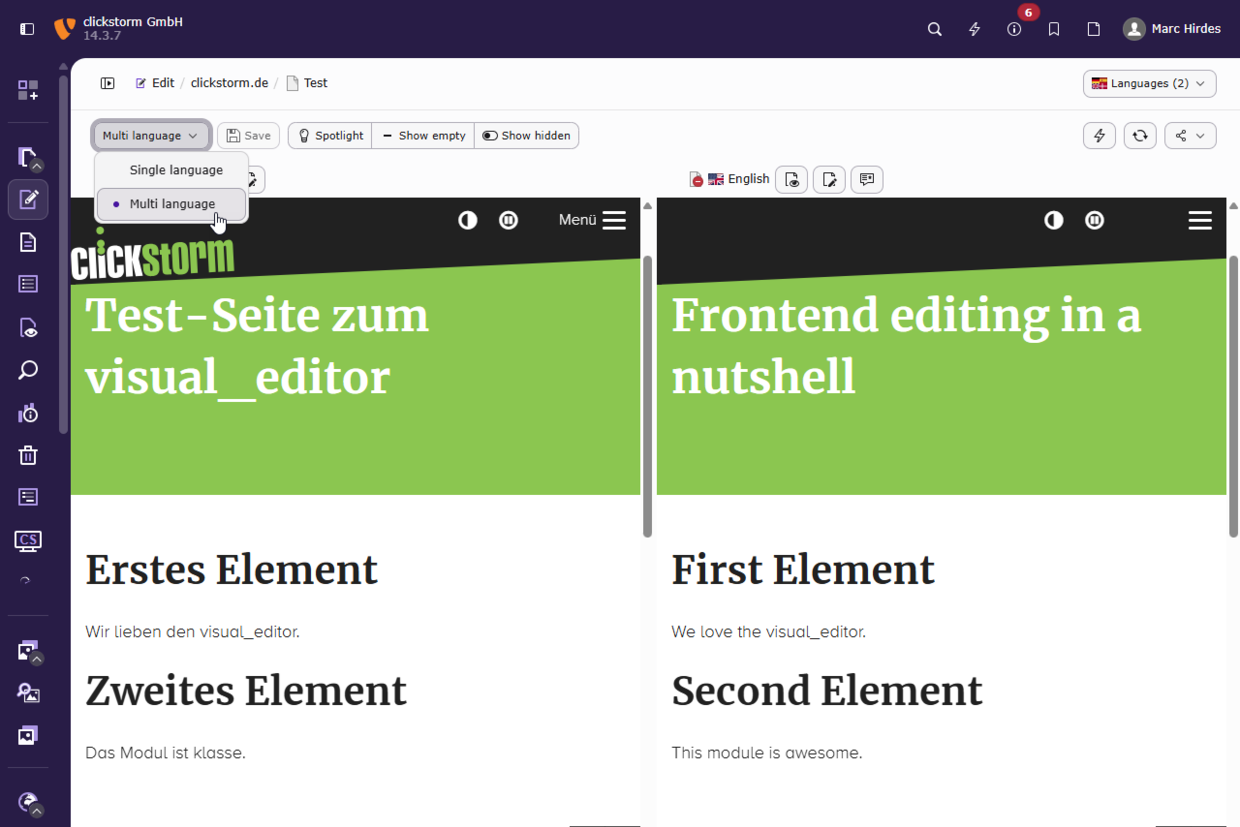
Task: Open the share dropdown button
Action: [x=1190, y=135]
